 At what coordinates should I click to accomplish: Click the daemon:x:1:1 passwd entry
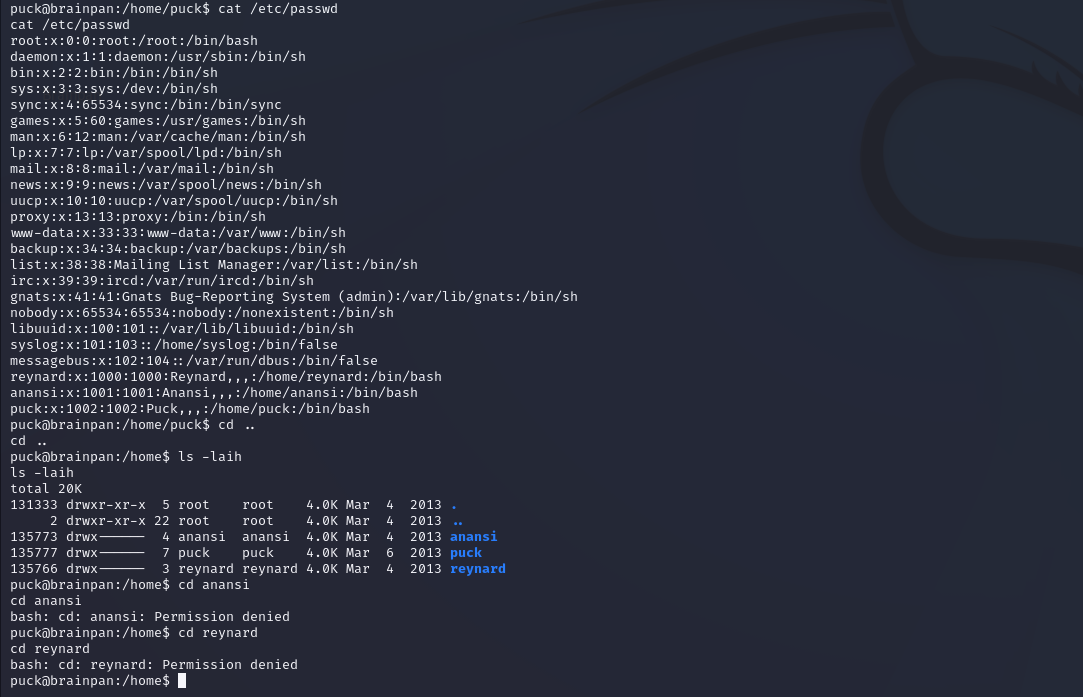[157, 57]
